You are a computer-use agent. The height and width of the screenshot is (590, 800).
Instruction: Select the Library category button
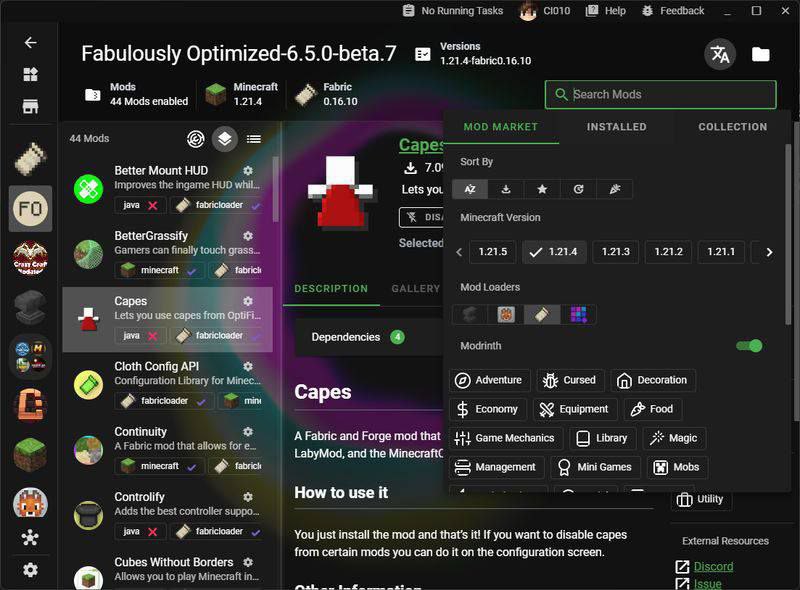point(602,438)
